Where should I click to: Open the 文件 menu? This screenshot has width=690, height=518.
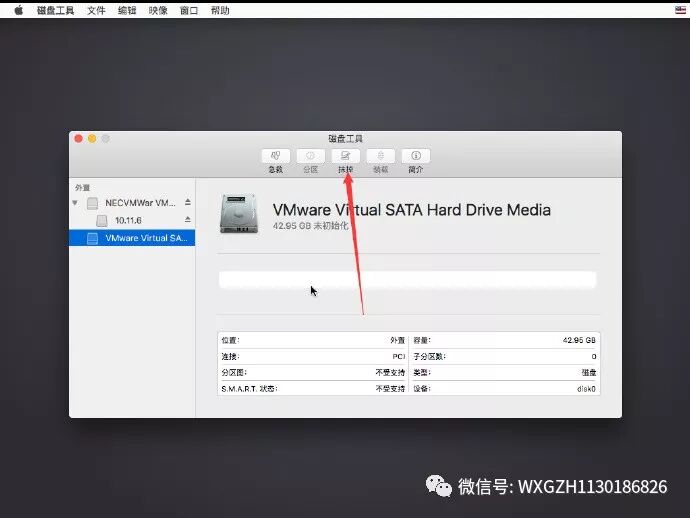point(96,10)
